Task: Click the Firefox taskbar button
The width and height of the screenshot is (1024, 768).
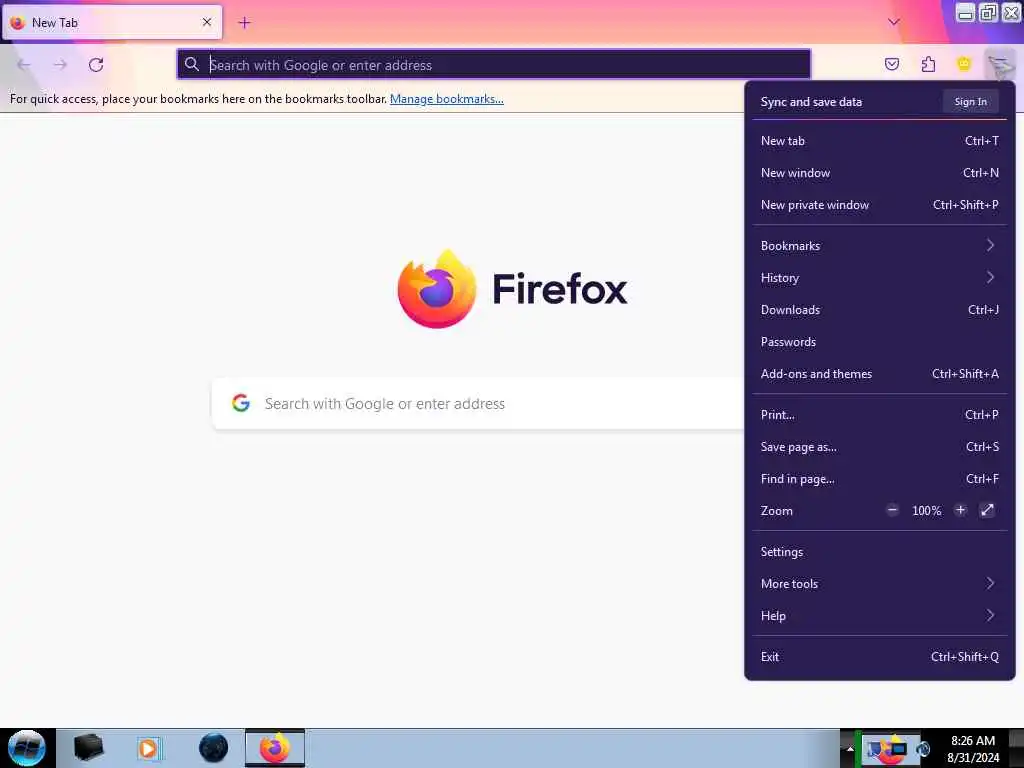Action: (x=275, y=748)
